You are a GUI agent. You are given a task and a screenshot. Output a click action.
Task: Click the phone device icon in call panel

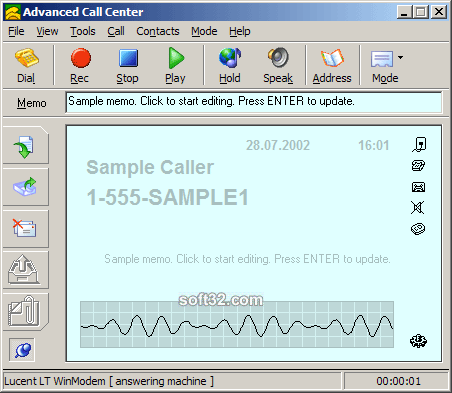tap(418, 165)
